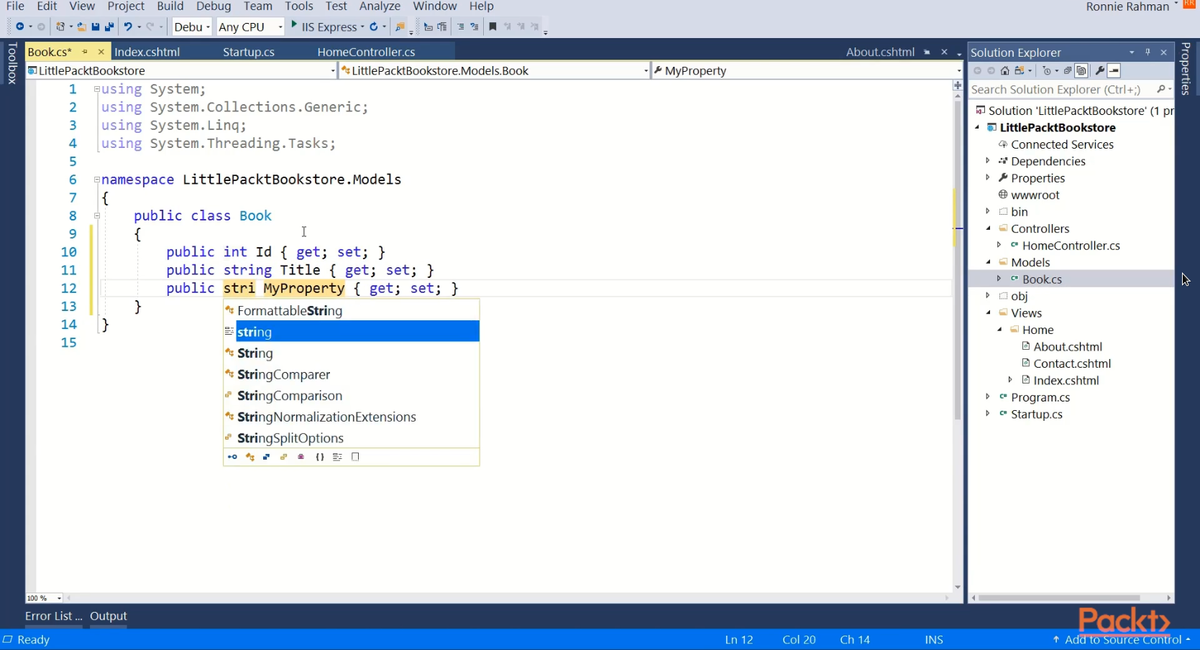Collapse the Book class outlining toggle
The image size is (1200, 650).
pyautogui.click(x=97, y=216)
